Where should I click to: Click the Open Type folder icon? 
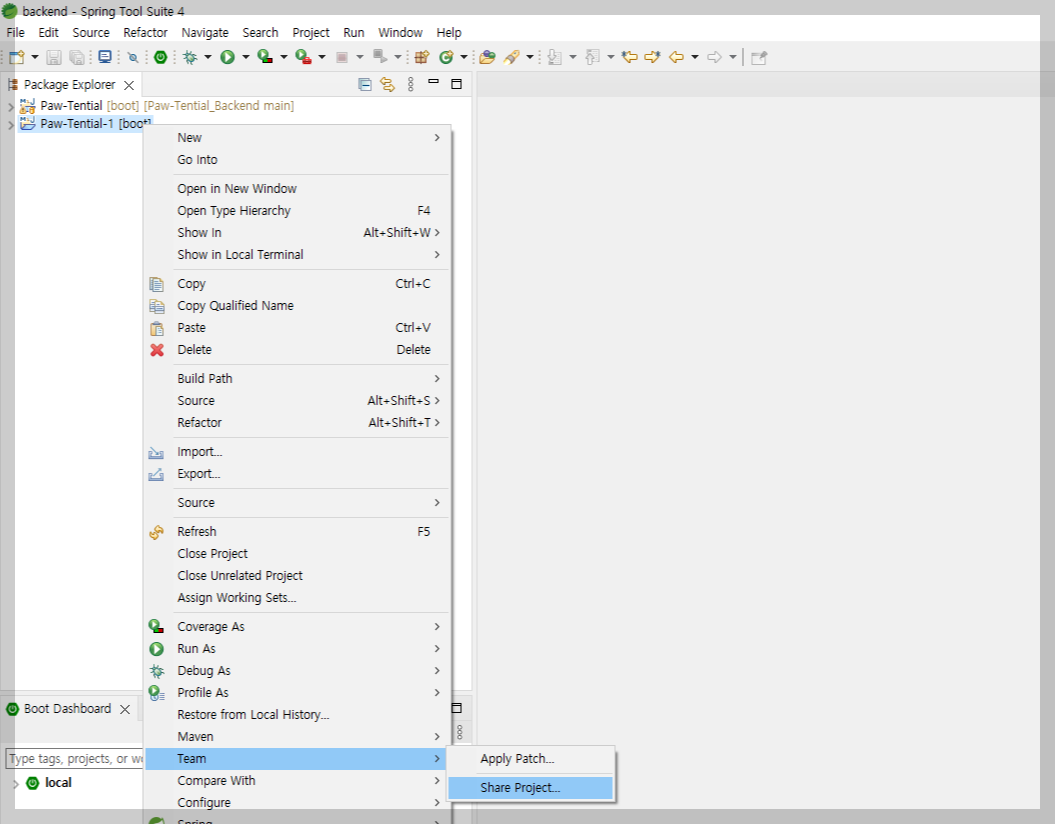[488, 58]
